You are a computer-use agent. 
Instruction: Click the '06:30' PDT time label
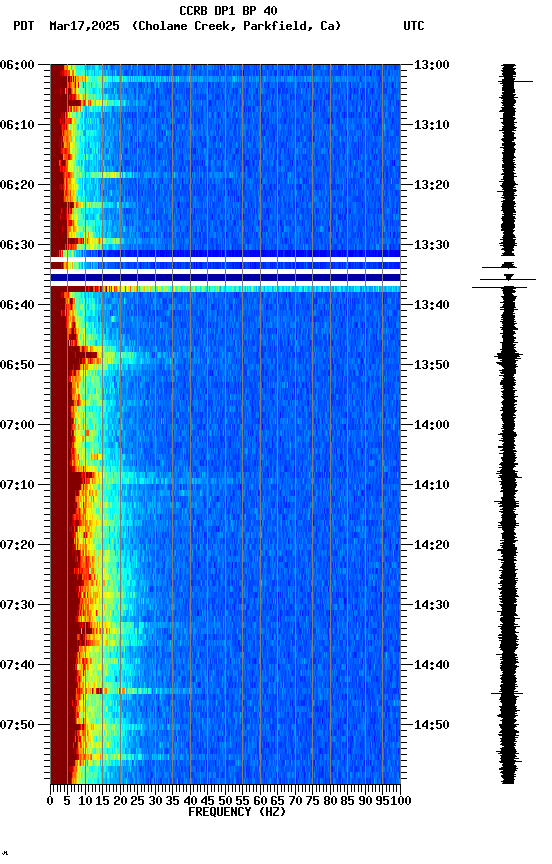[17, 245]
